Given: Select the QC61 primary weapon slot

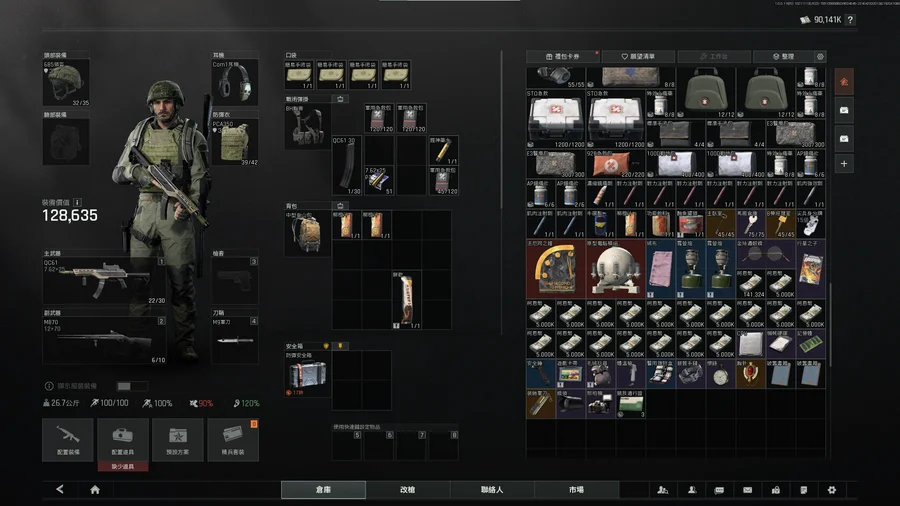Looking at the screenshot, I should (104, 282).
